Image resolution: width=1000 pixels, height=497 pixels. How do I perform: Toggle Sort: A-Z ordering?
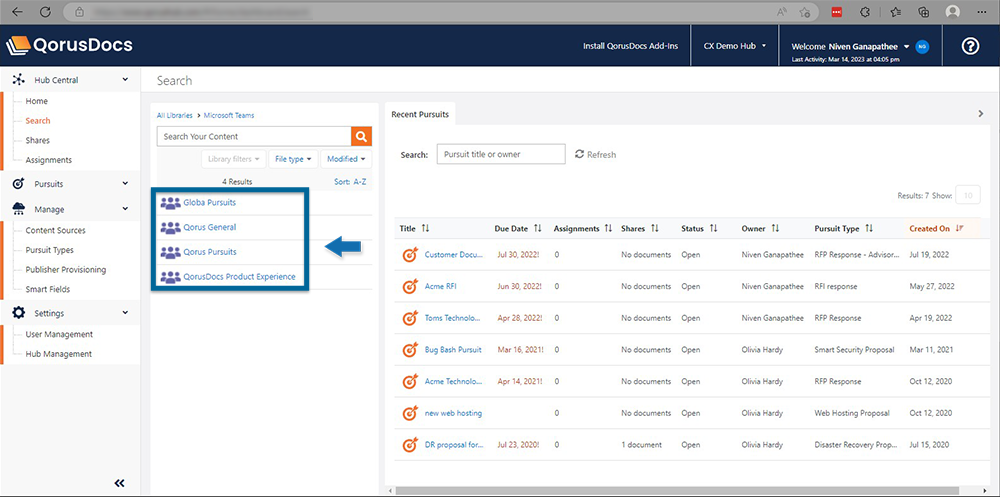pyautogui.click(x=350, y=182)
